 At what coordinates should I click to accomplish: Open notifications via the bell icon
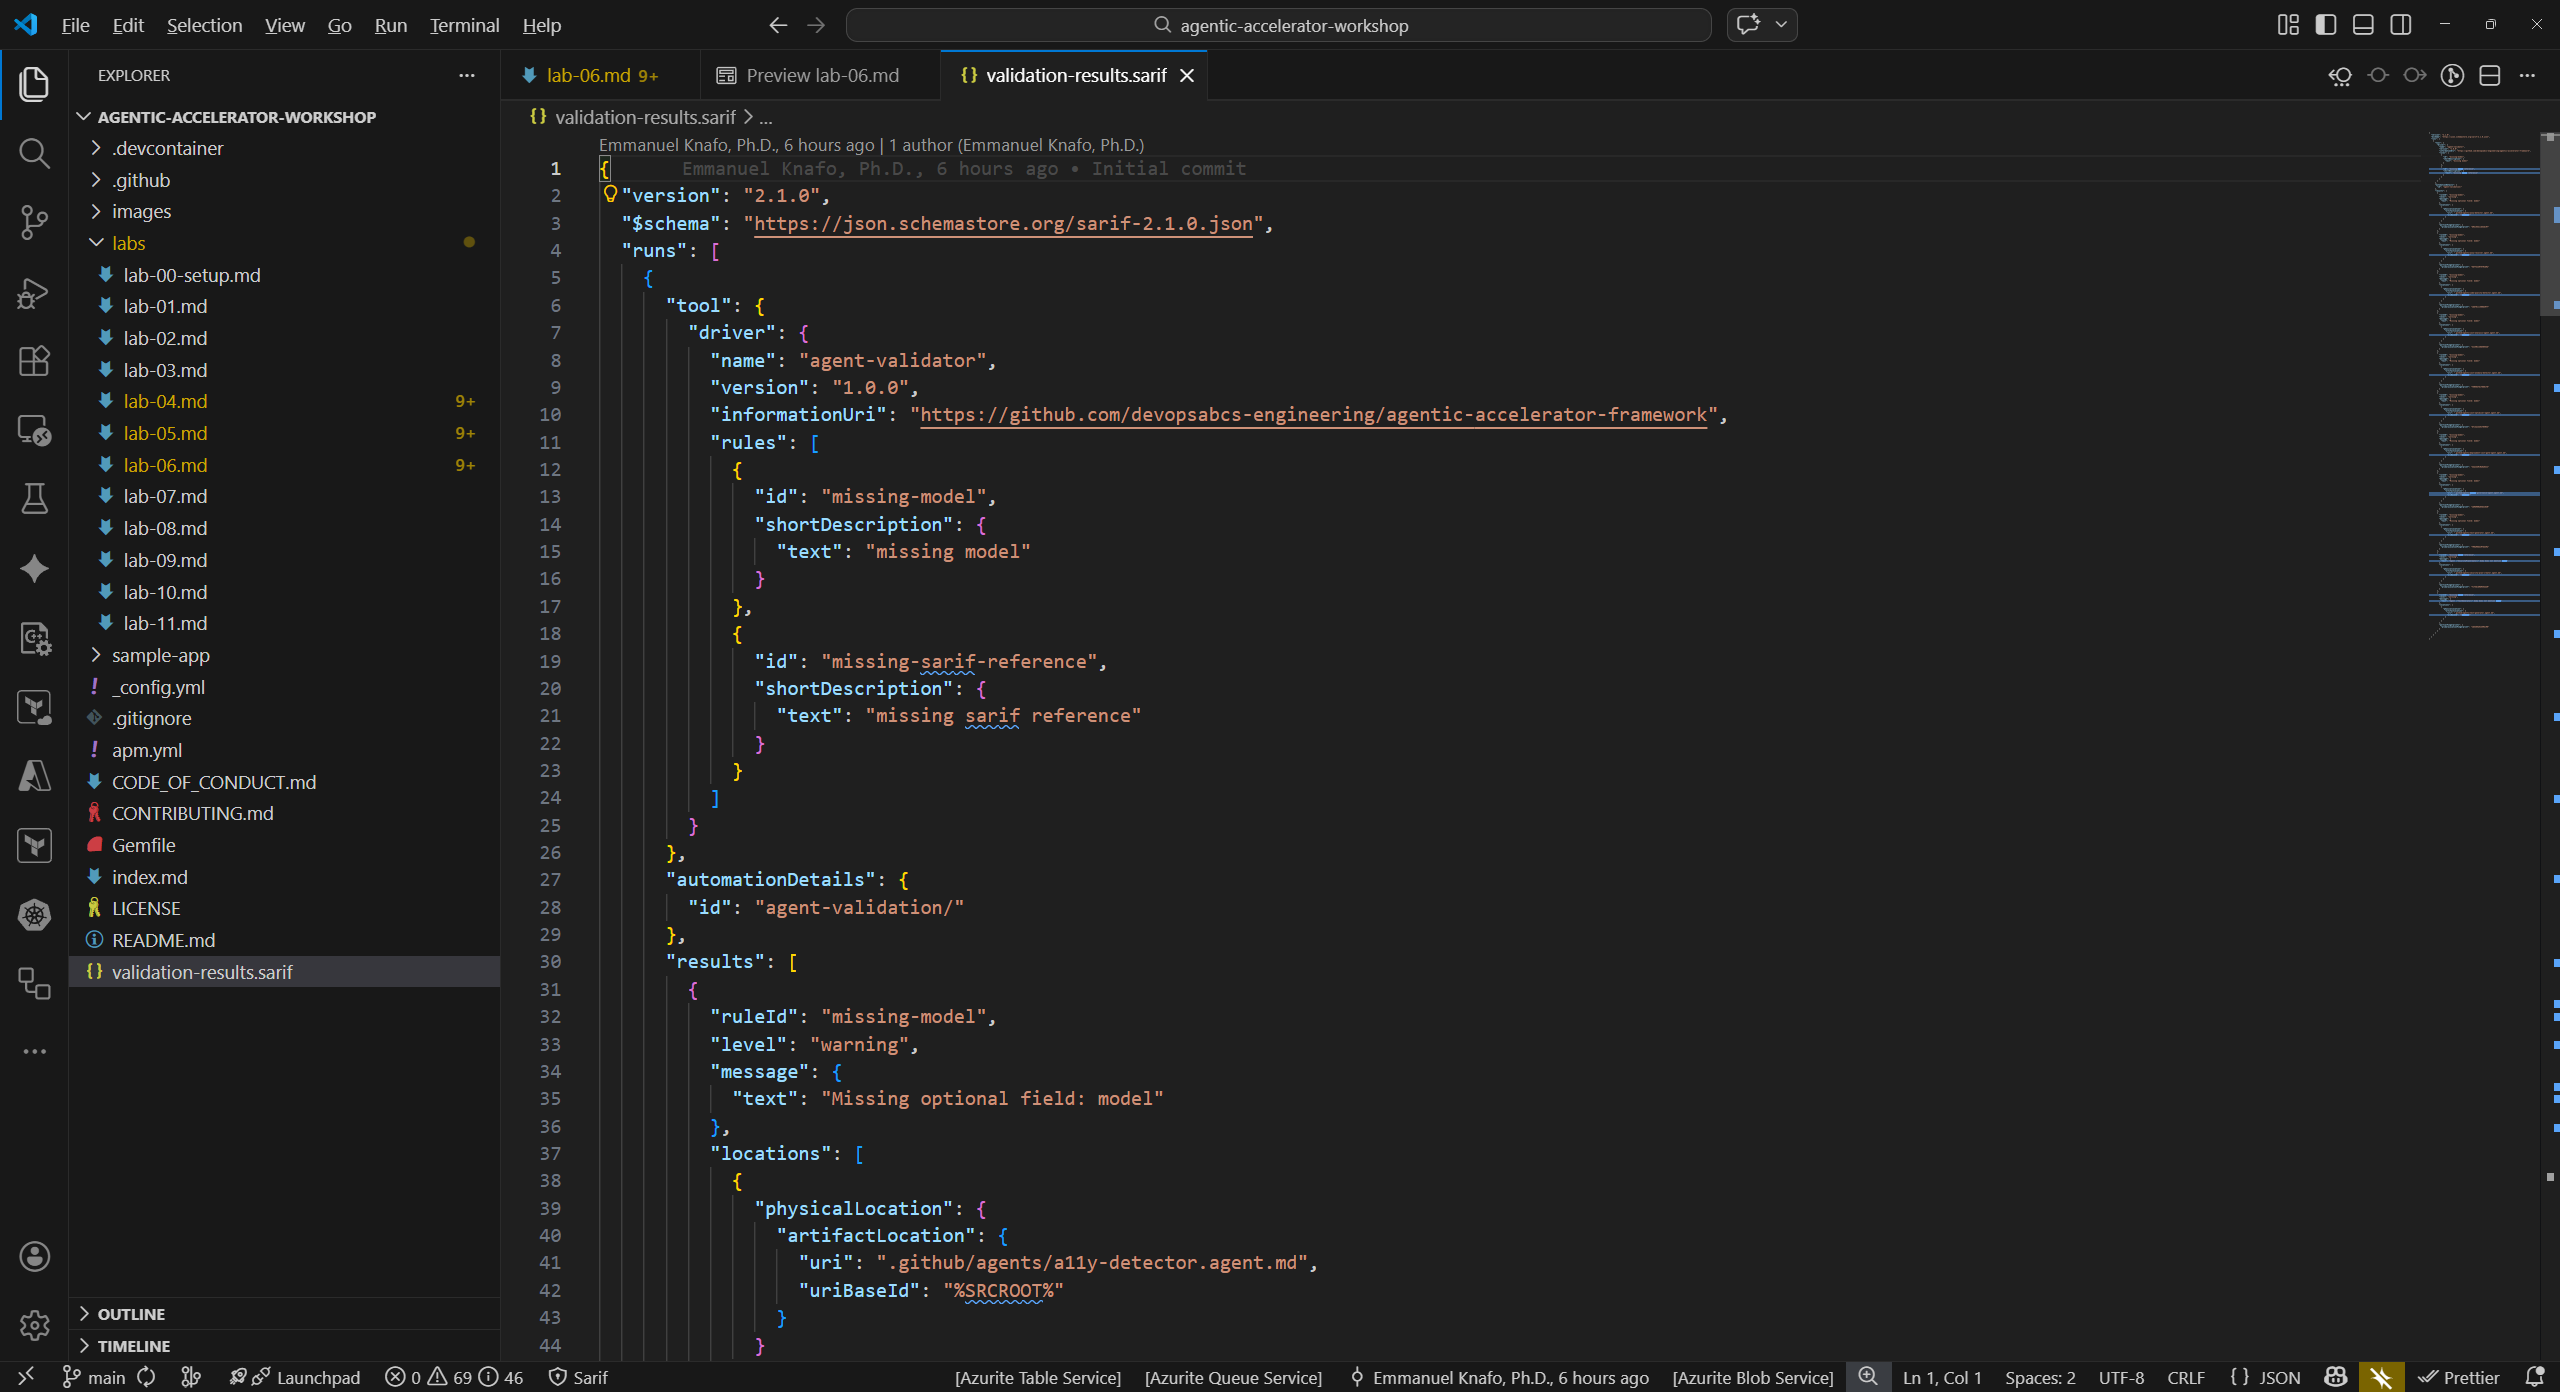click(2537, 1377)
